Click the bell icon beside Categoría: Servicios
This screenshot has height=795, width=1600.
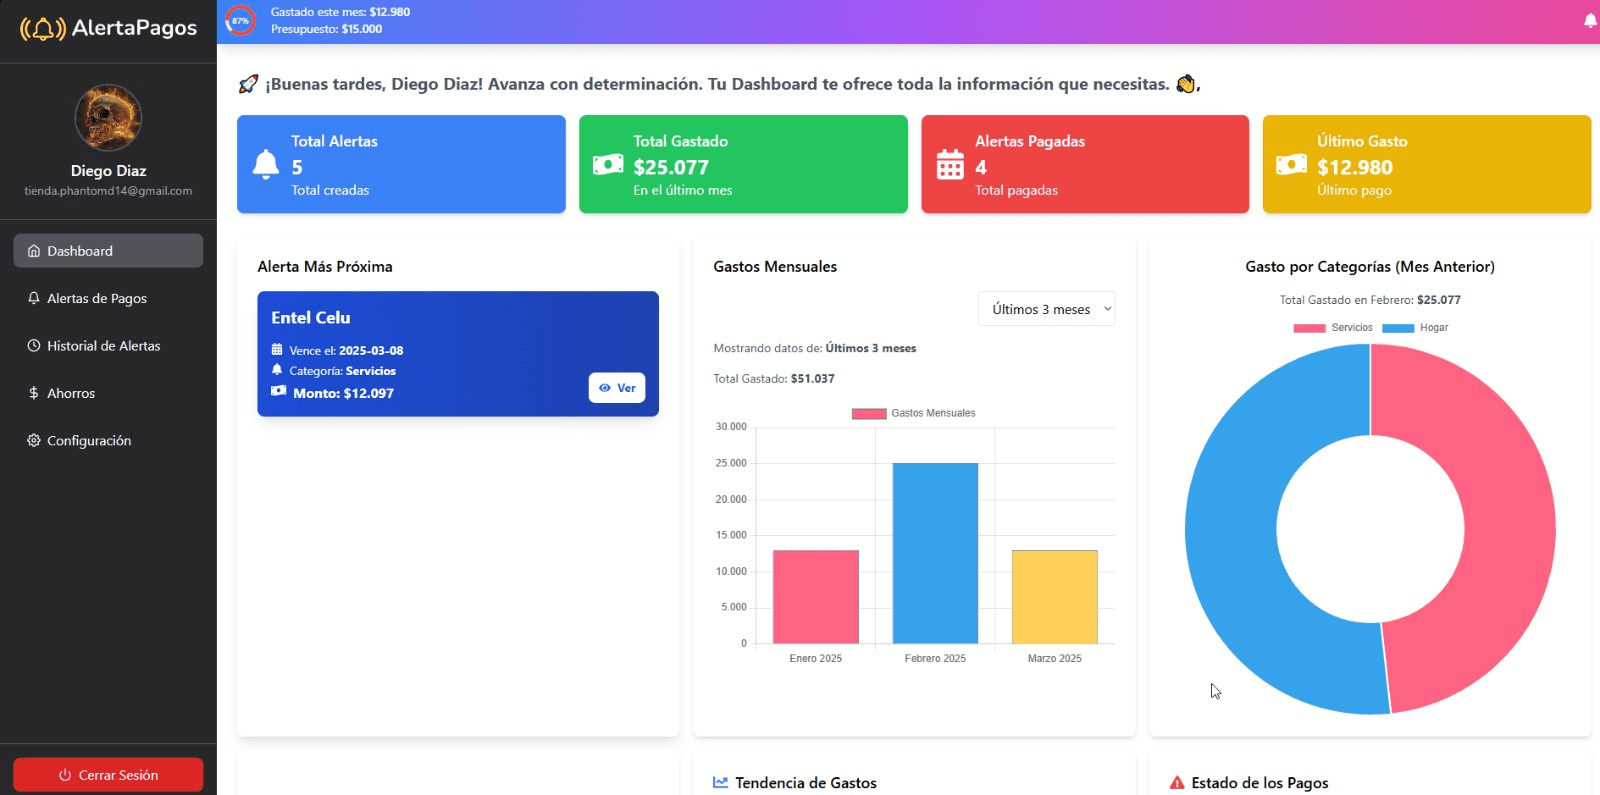pos(277,370)
